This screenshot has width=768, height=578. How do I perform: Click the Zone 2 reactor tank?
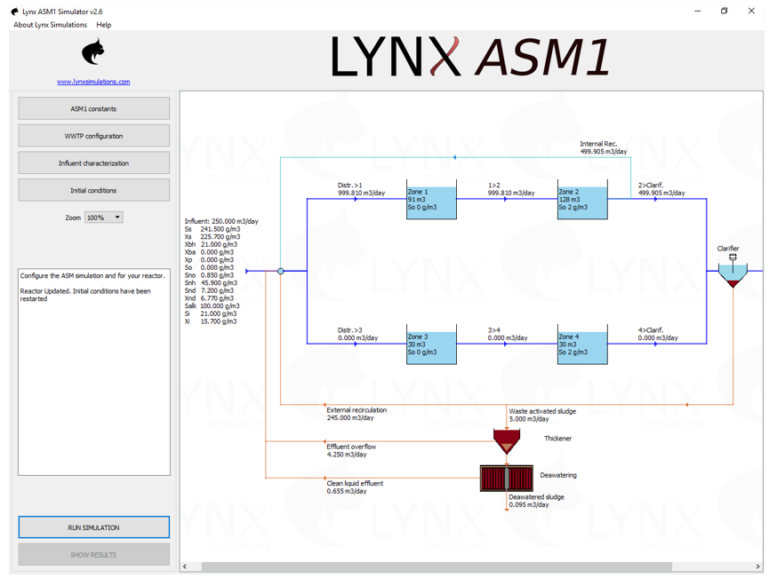582,200
